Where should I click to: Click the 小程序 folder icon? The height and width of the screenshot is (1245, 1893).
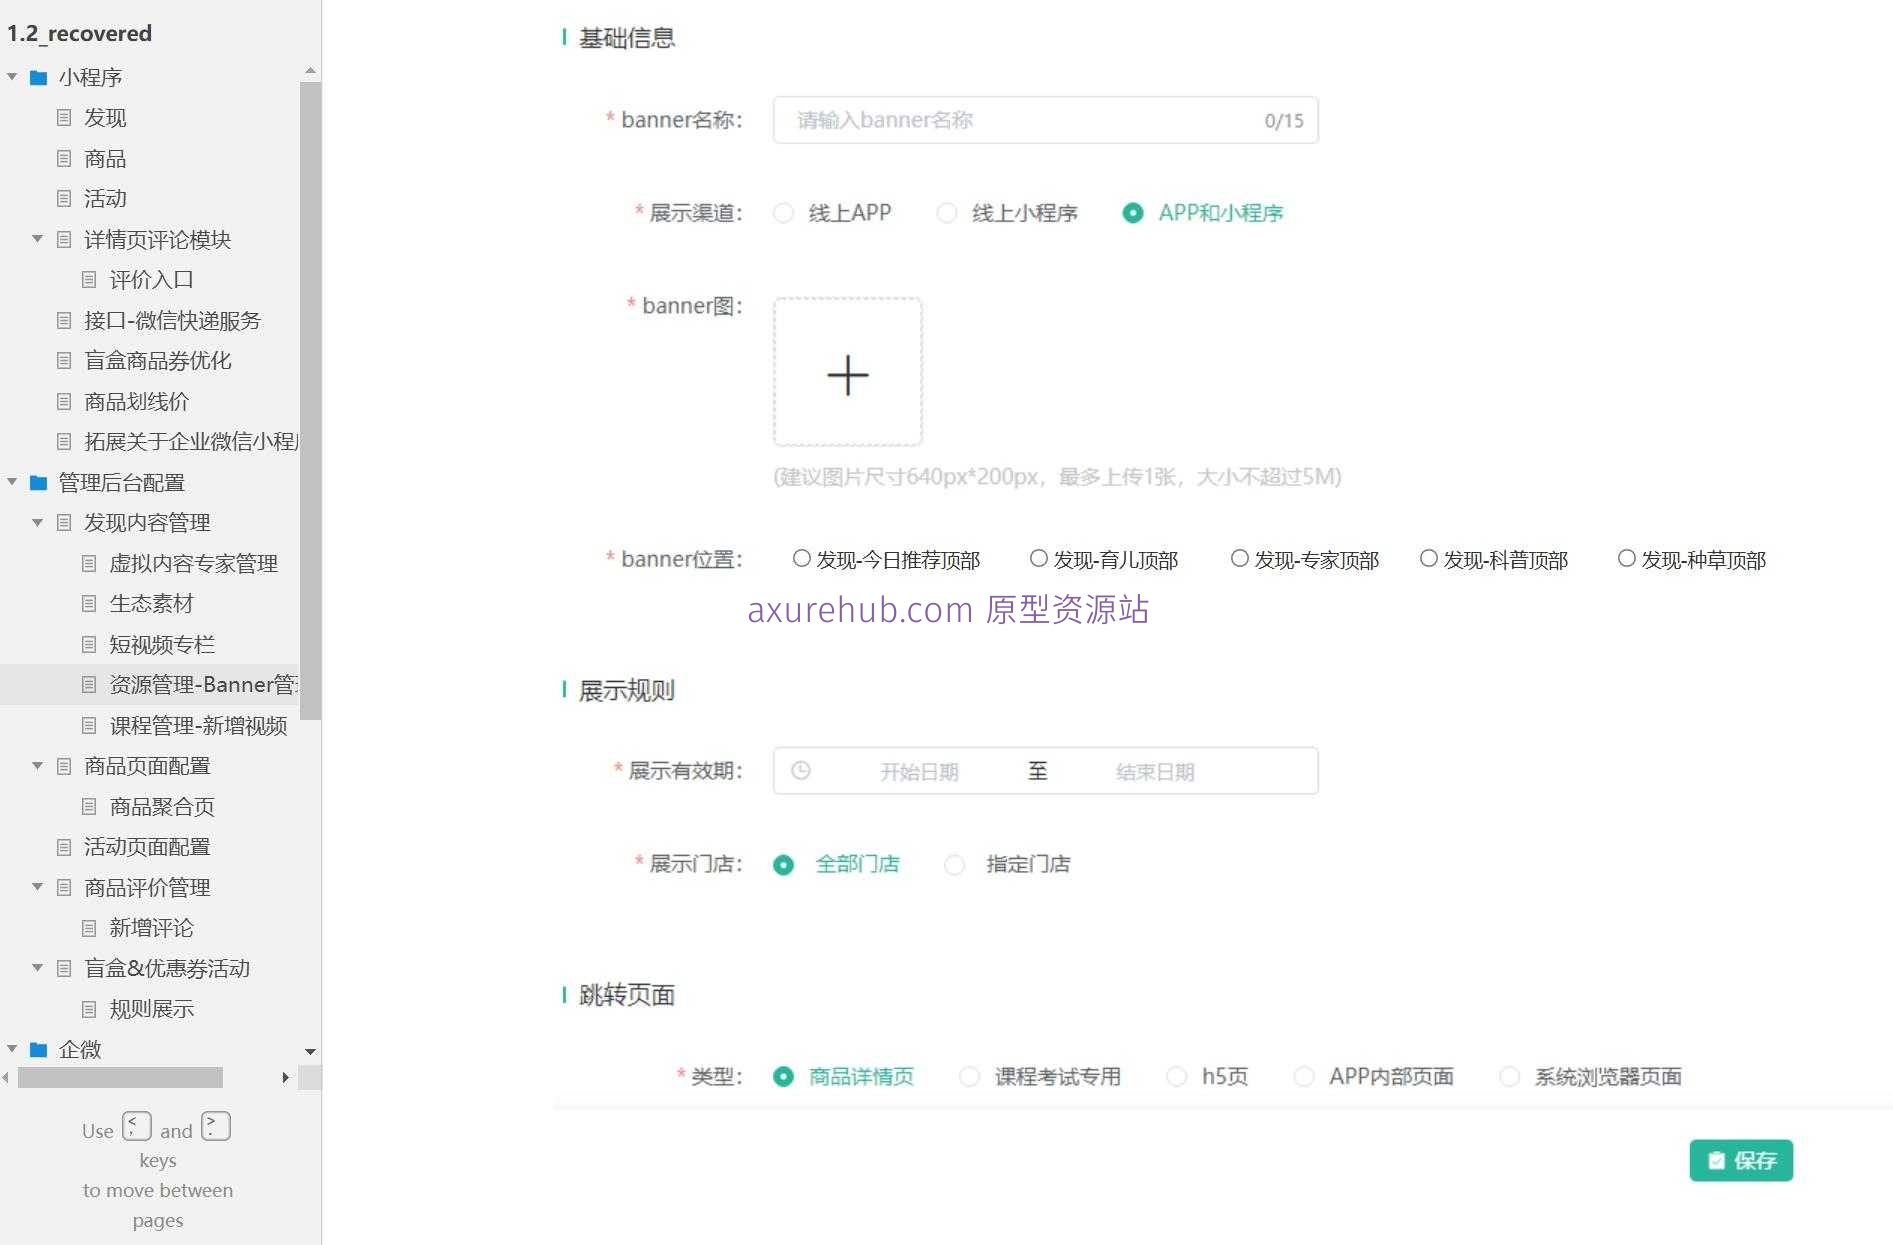[38, 77]
